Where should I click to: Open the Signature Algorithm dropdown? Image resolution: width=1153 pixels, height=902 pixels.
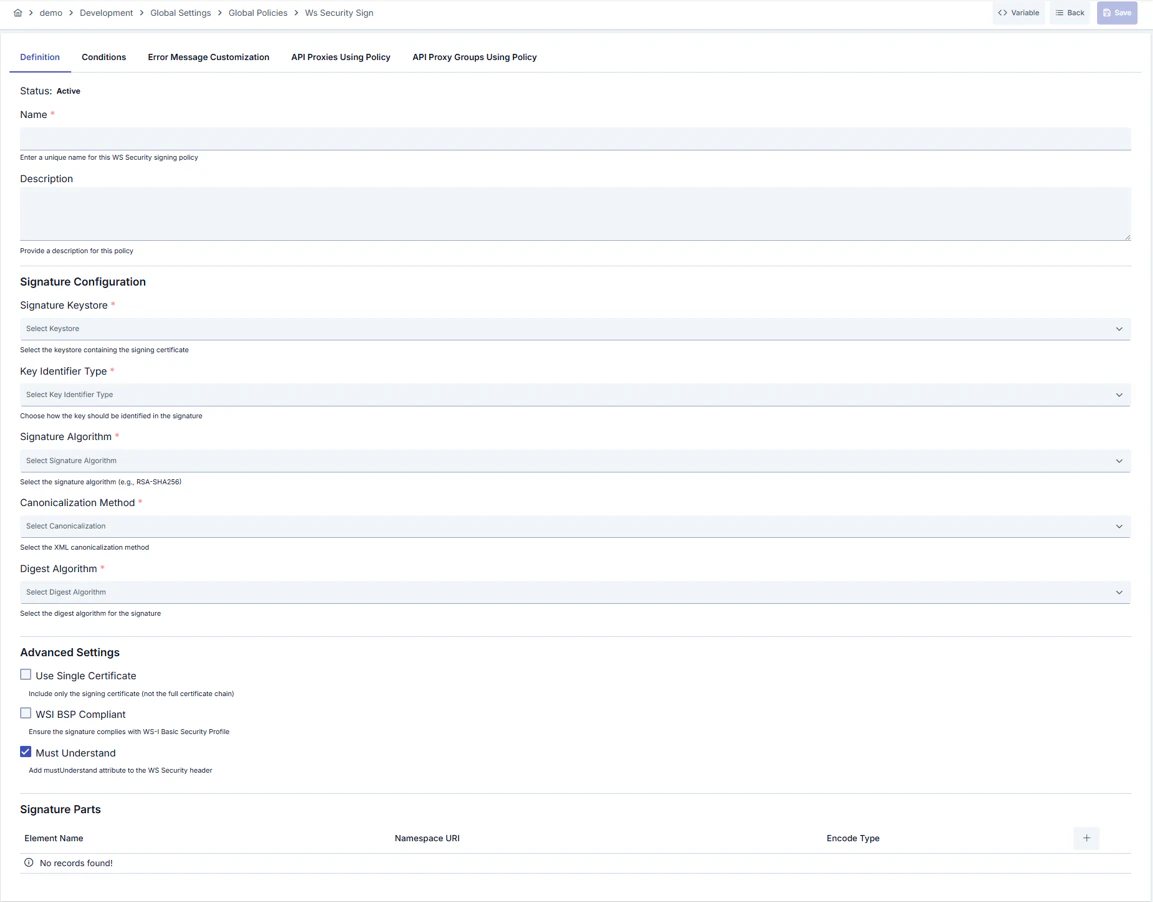click(x=575, y=461)
